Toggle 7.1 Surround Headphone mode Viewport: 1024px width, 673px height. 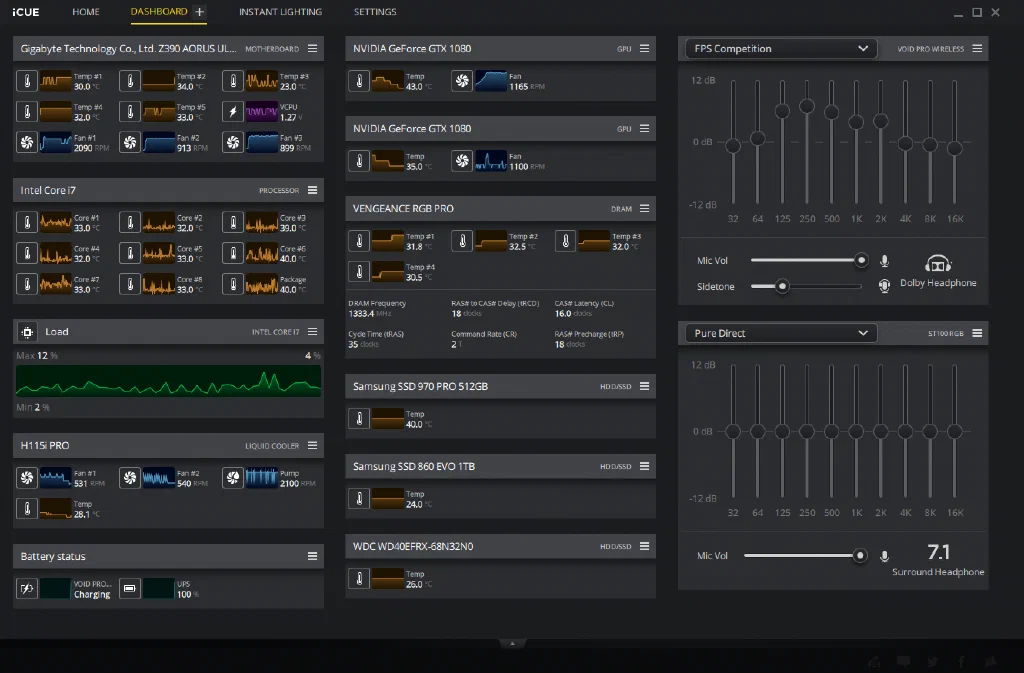click(x=938, y=560)
